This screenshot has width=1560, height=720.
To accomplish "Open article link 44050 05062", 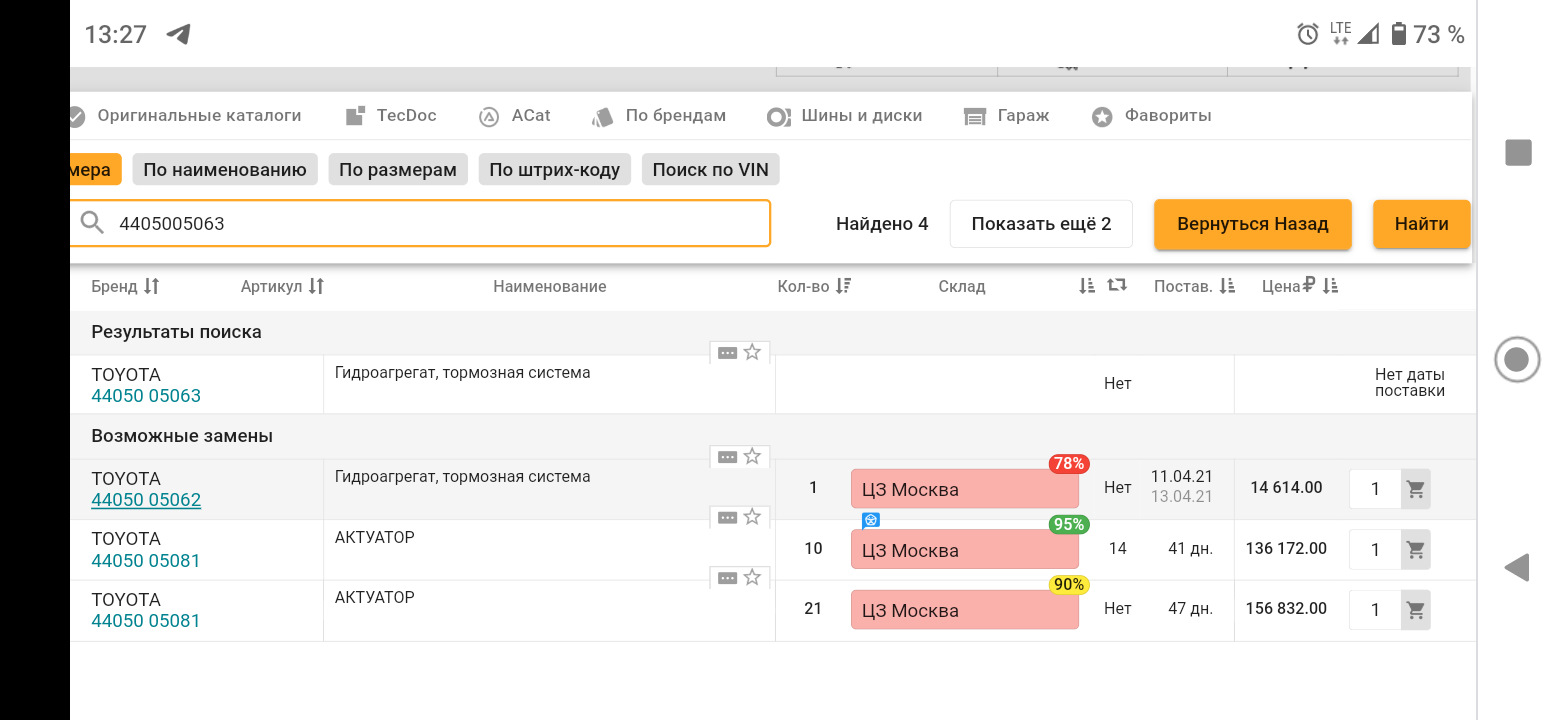I will click(146, 500).
